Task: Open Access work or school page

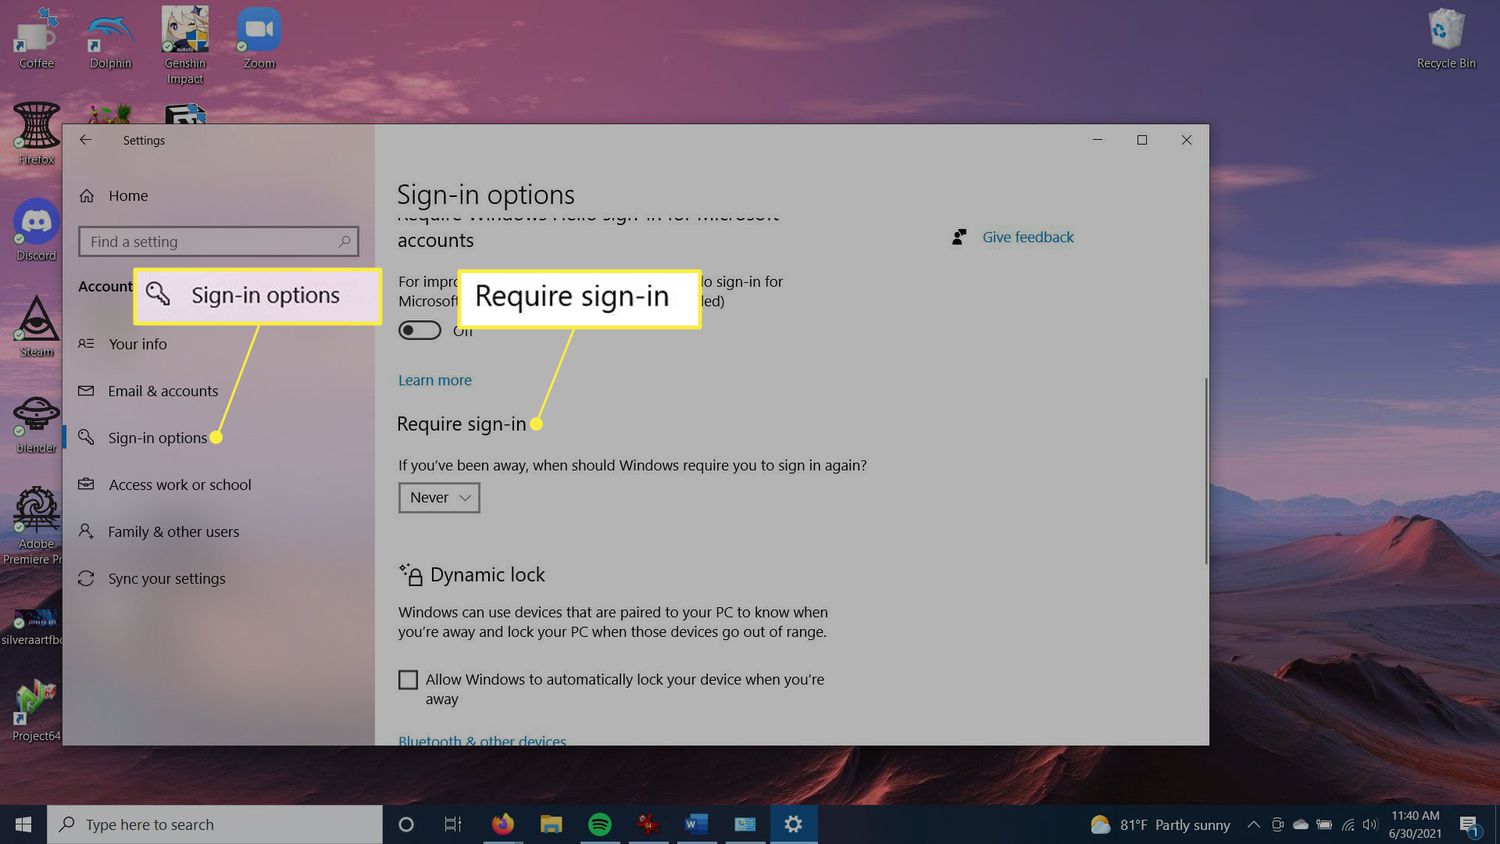Action: [x=179, y=485]
